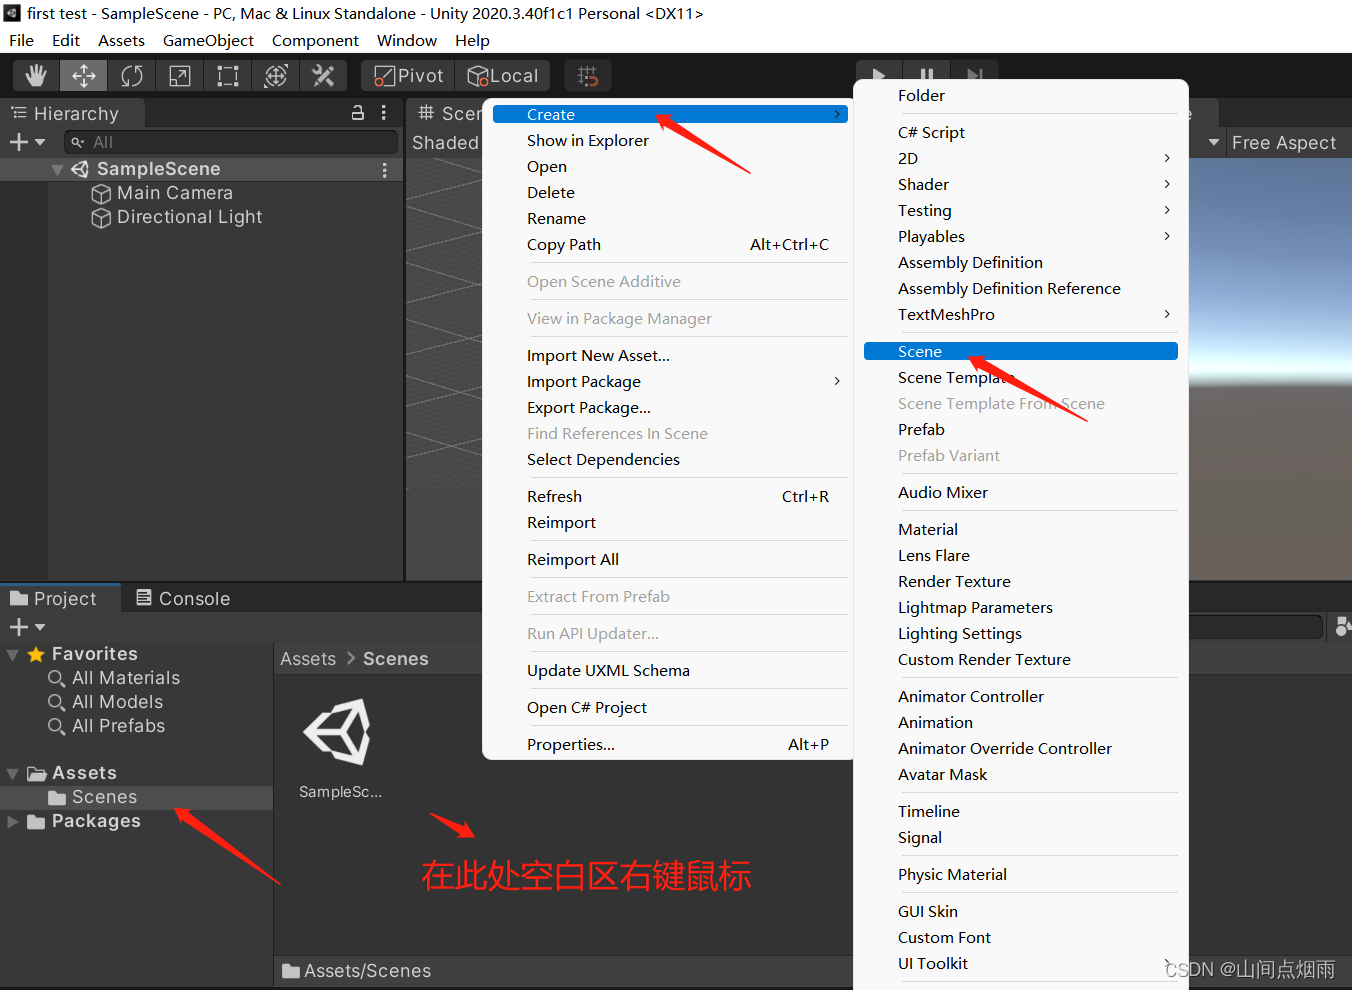The height and width of the screenshot is (990, 1352).
Task: Select the Directional Light object
Action: click(178, 217)
